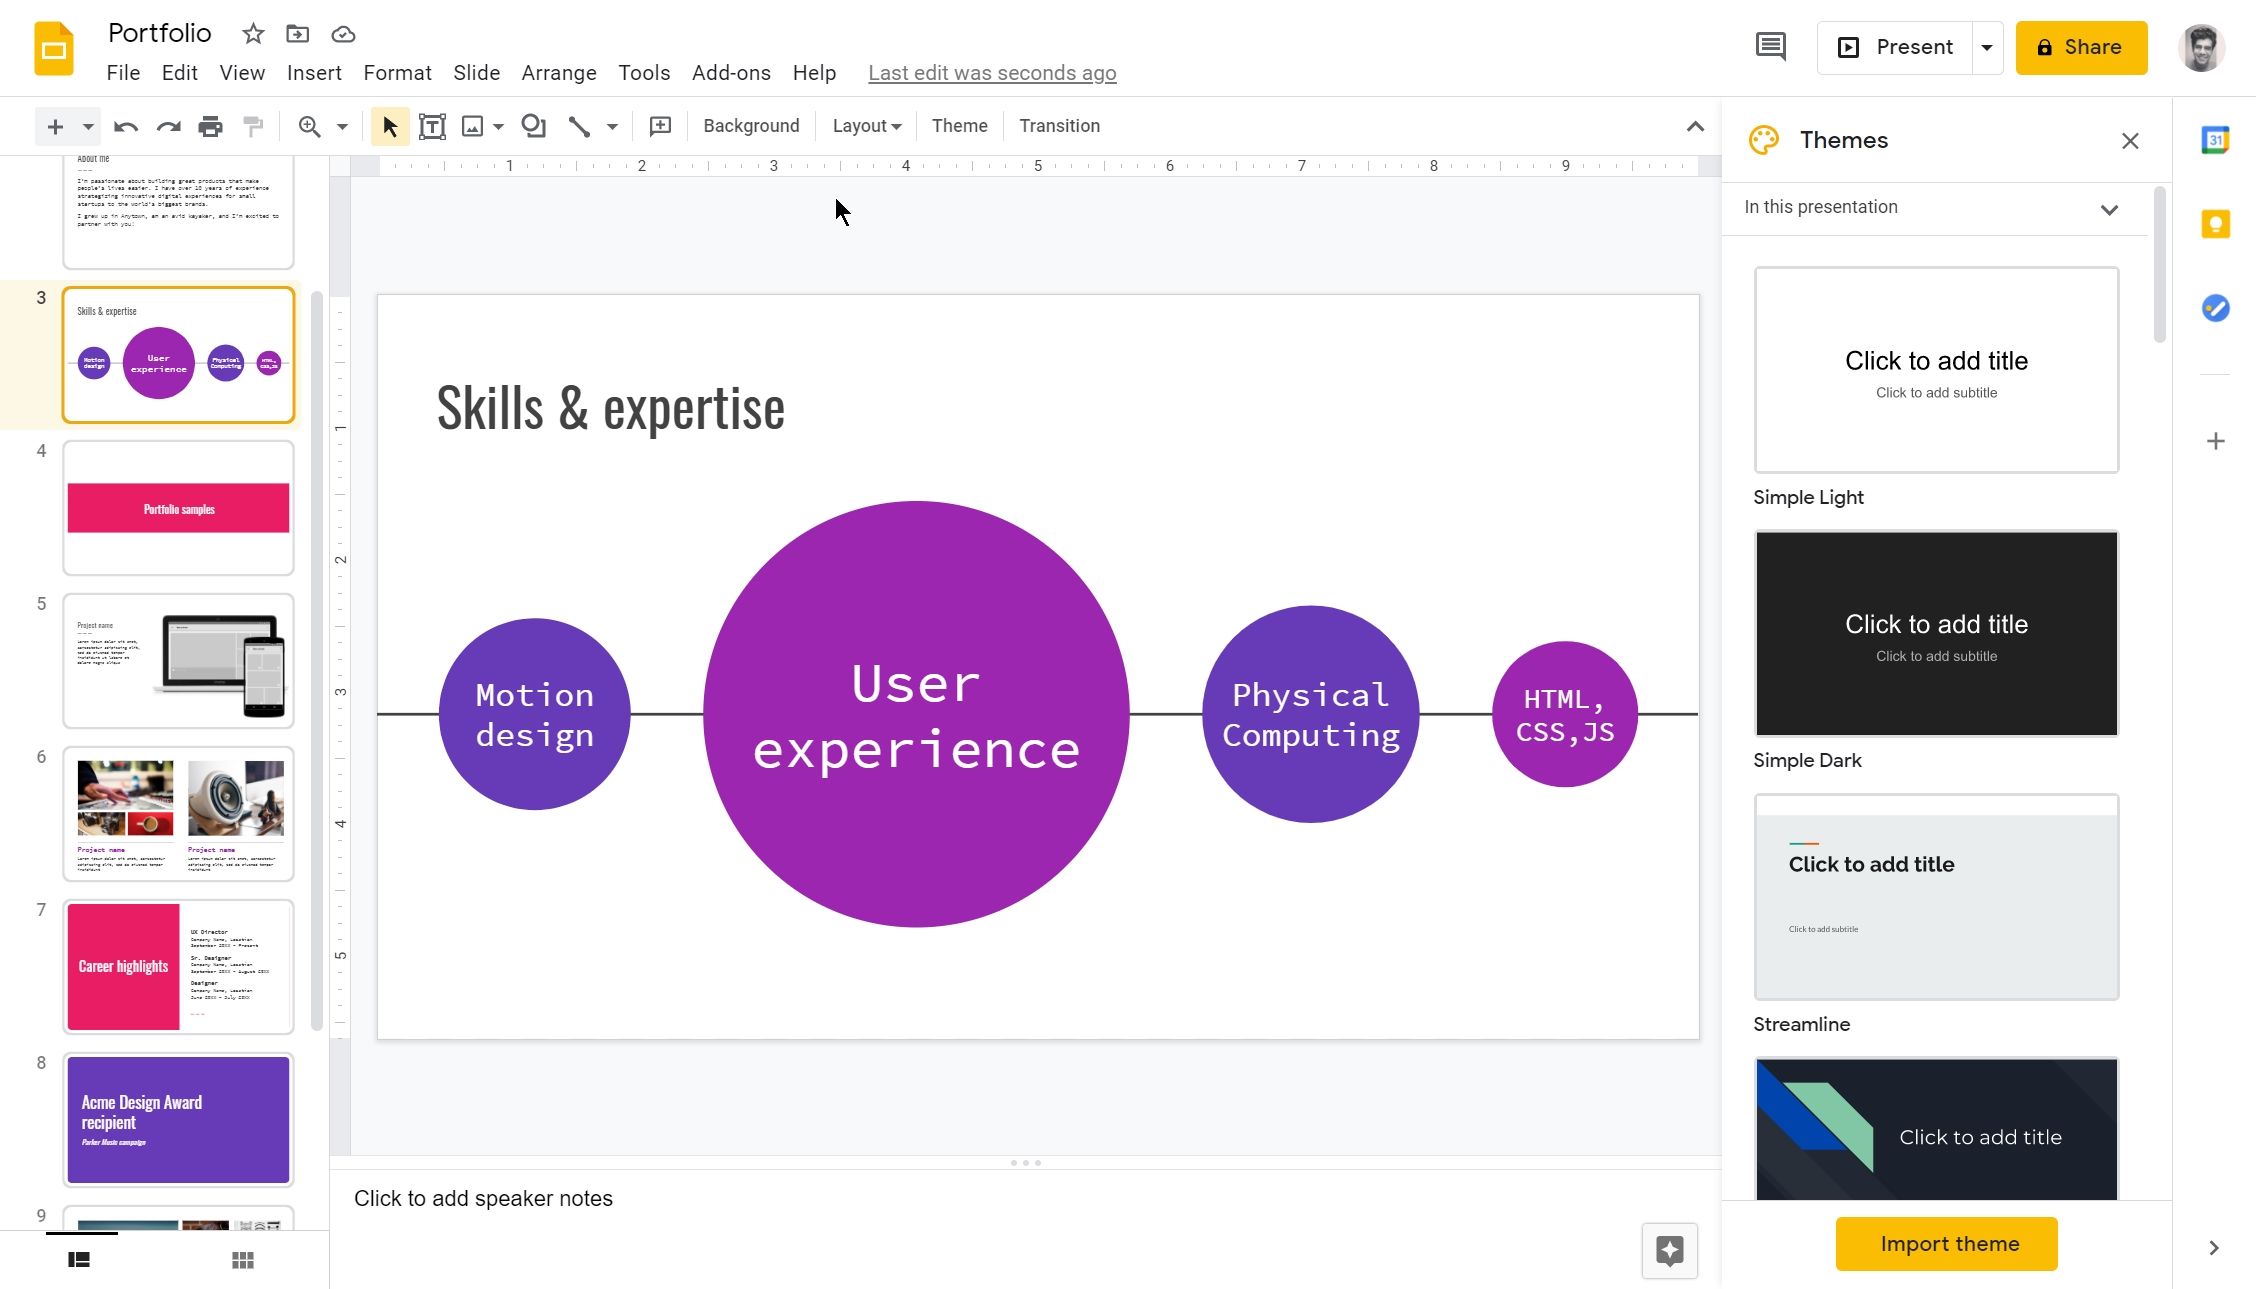This screenshot has width=2256, height=1289.
Task: Click the Print icon in toolbar
Action: 210,126
